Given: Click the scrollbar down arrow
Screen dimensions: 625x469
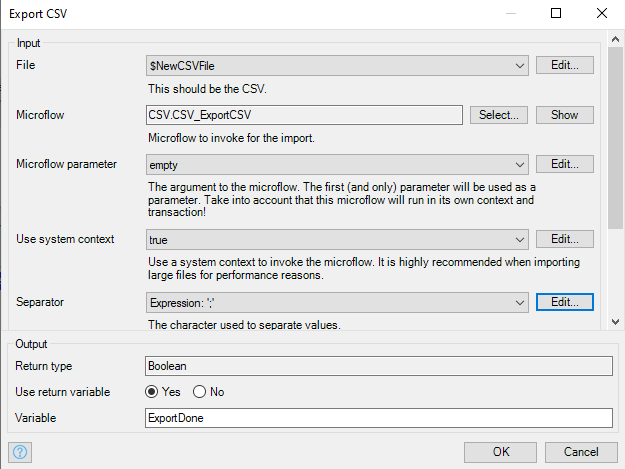Looking at the screenshot, I should pyautogui.click(x=615, y=322).
